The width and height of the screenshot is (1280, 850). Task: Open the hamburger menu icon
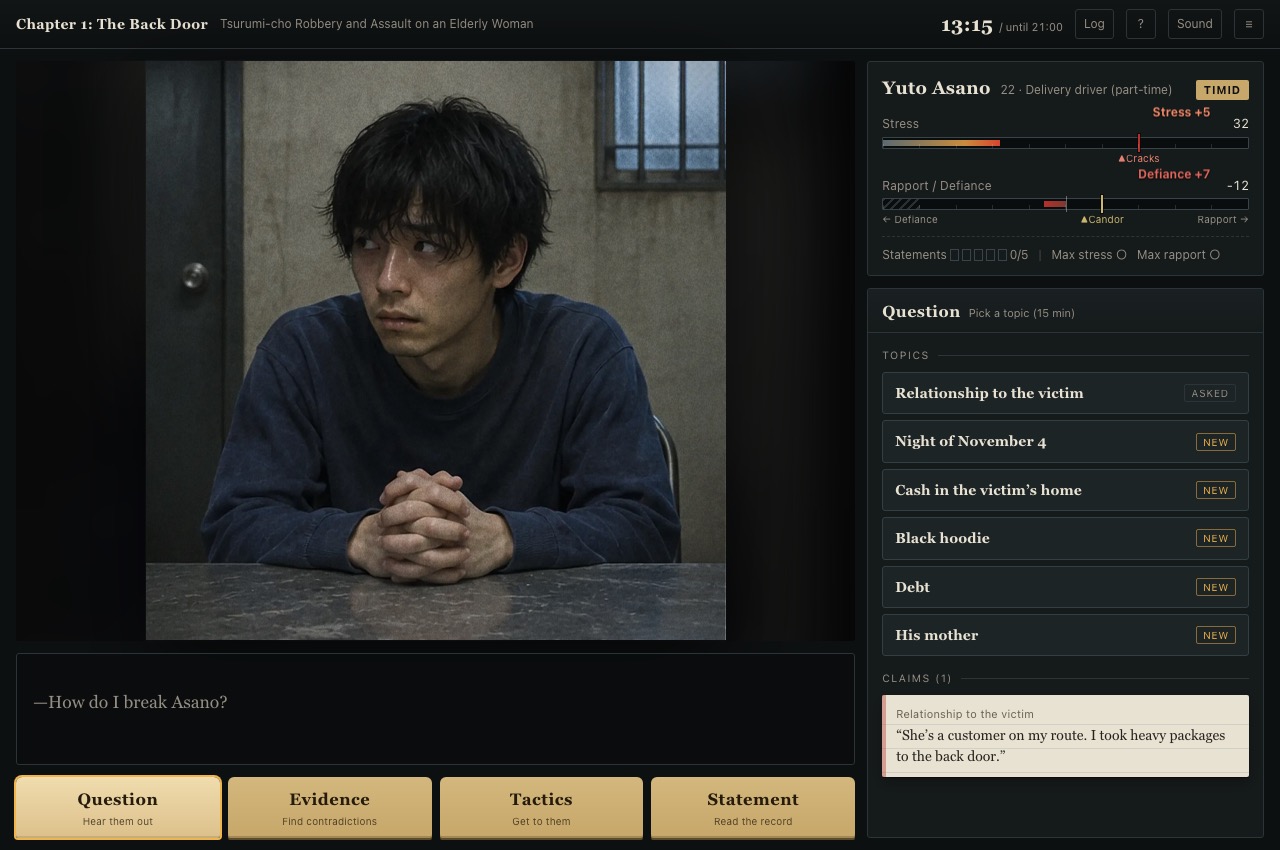(1248, 24)
